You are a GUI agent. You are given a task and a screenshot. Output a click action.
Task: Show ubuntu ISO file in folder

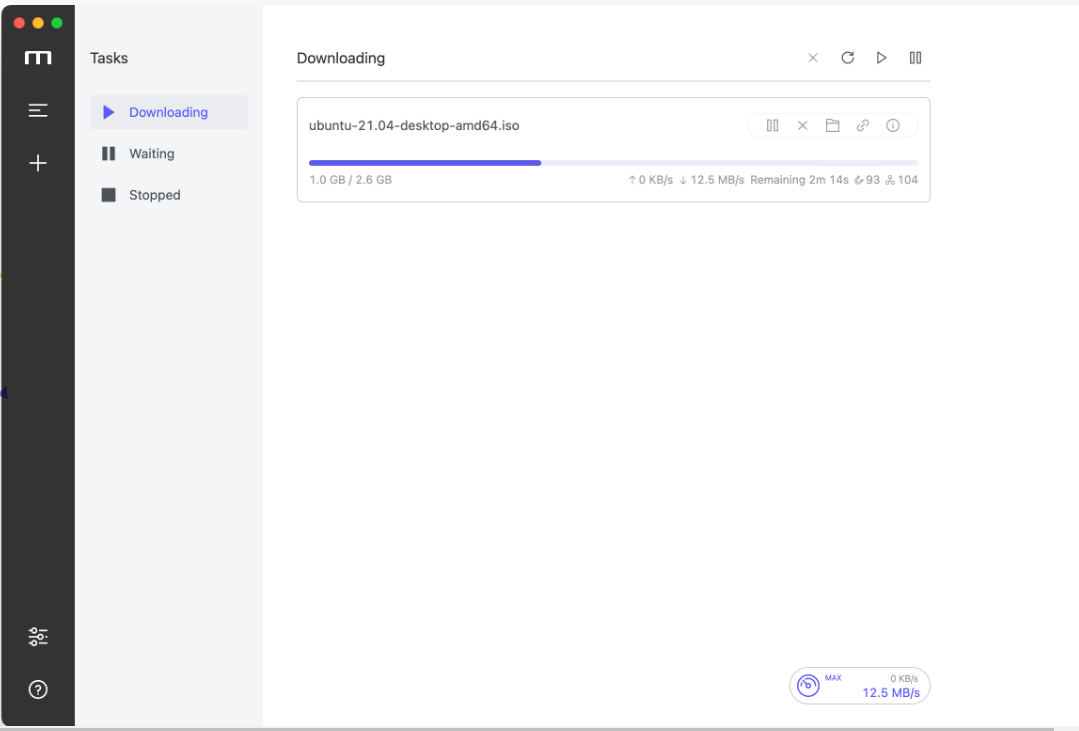click(x=832, y=126)
